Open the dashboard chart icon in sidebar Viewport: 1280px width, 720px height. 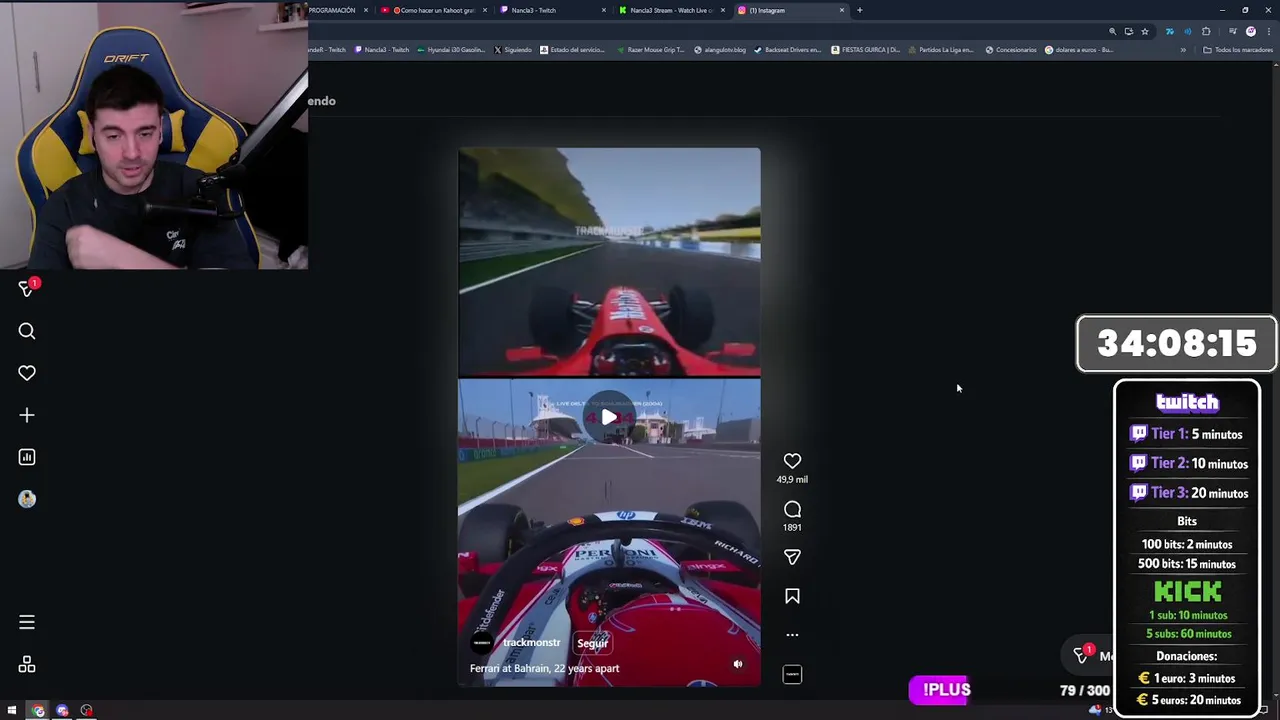[27, 457]
